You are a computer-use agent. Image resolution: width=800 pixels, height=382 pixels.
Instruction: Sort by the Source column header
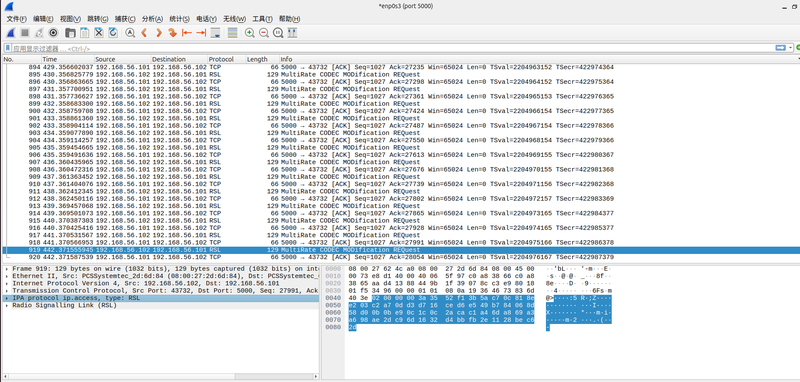coord(122,59)
